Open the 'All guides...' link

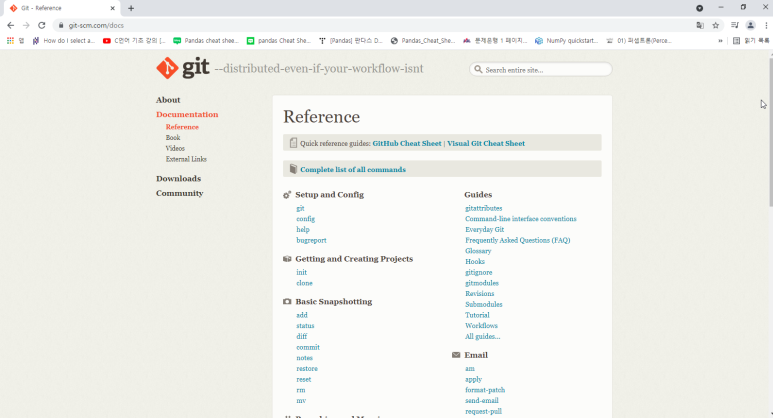click(x=483, y=337)
